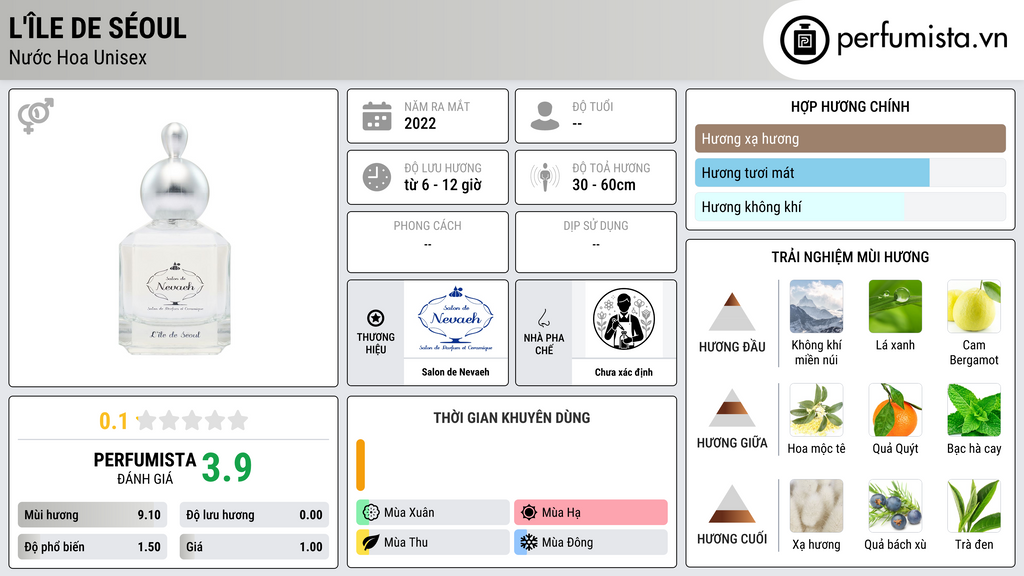Click the L'île de Séoul bottle image
Screen dimensions: 1024x576
coord(174,239)
